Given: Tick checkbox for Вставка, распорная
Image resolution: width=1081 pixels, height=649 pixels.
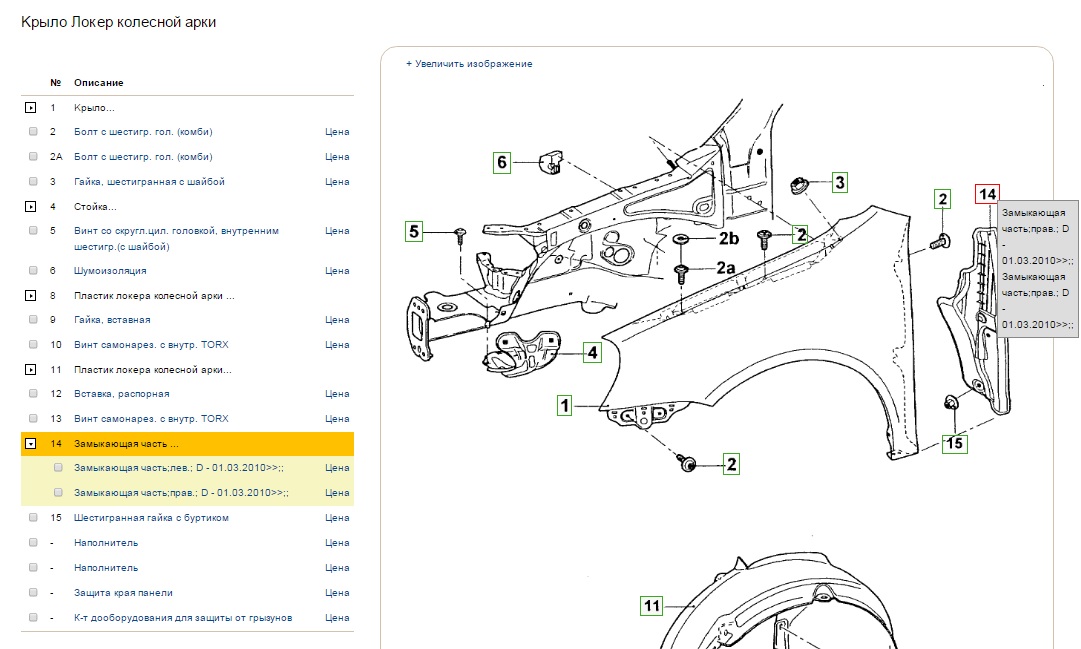Looking at the screenshot, I should pos(33,393).
